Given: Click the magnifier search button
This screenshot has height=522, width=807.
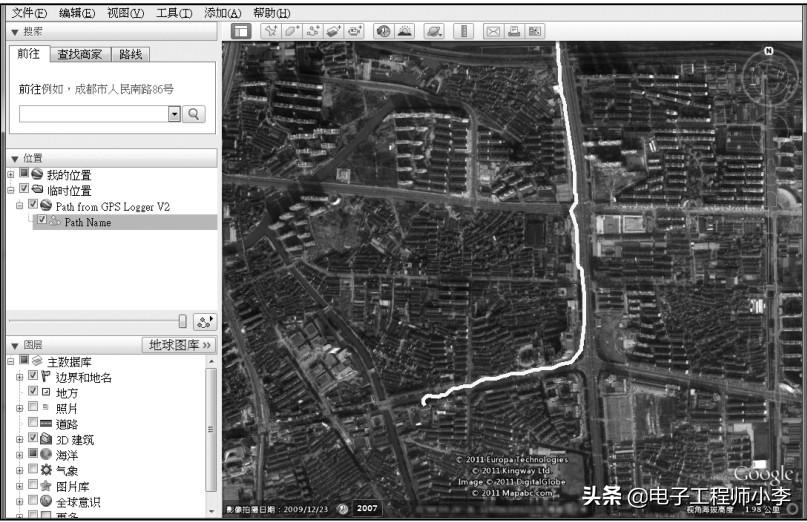Looking at the screenshot, I should (193, 114).
